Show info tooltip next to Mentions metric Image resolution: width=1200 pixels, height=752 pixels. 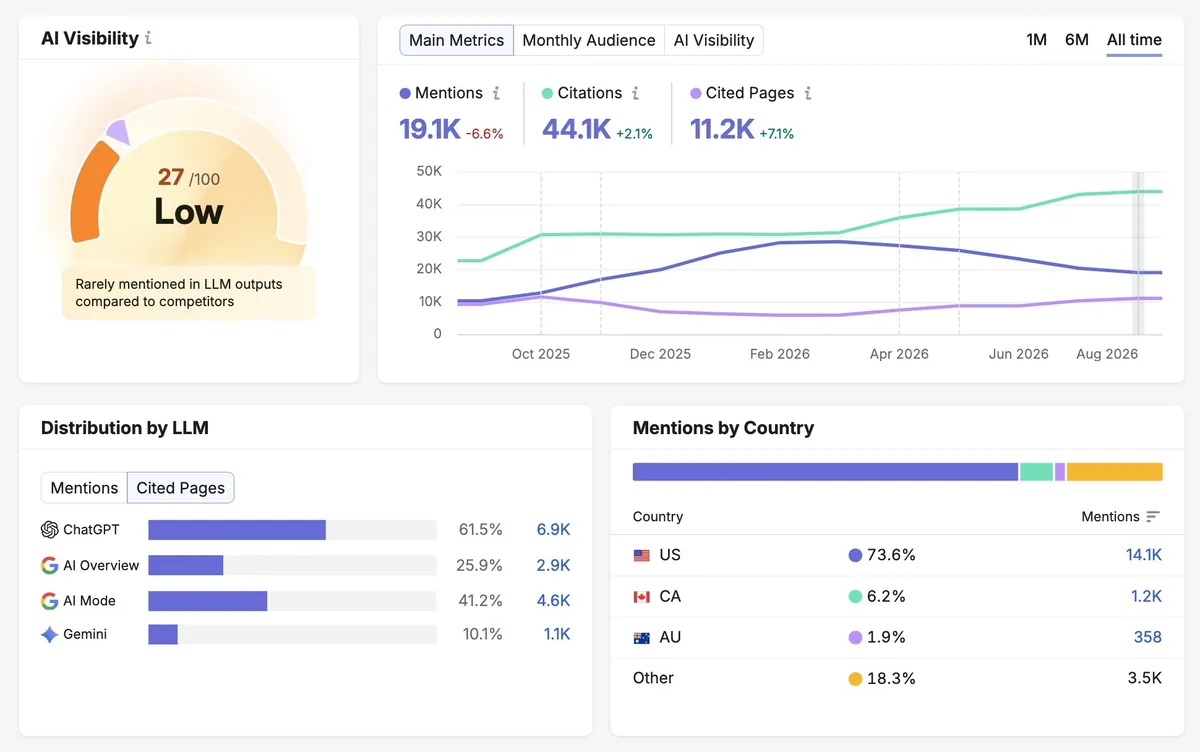[x=496, y=93]
